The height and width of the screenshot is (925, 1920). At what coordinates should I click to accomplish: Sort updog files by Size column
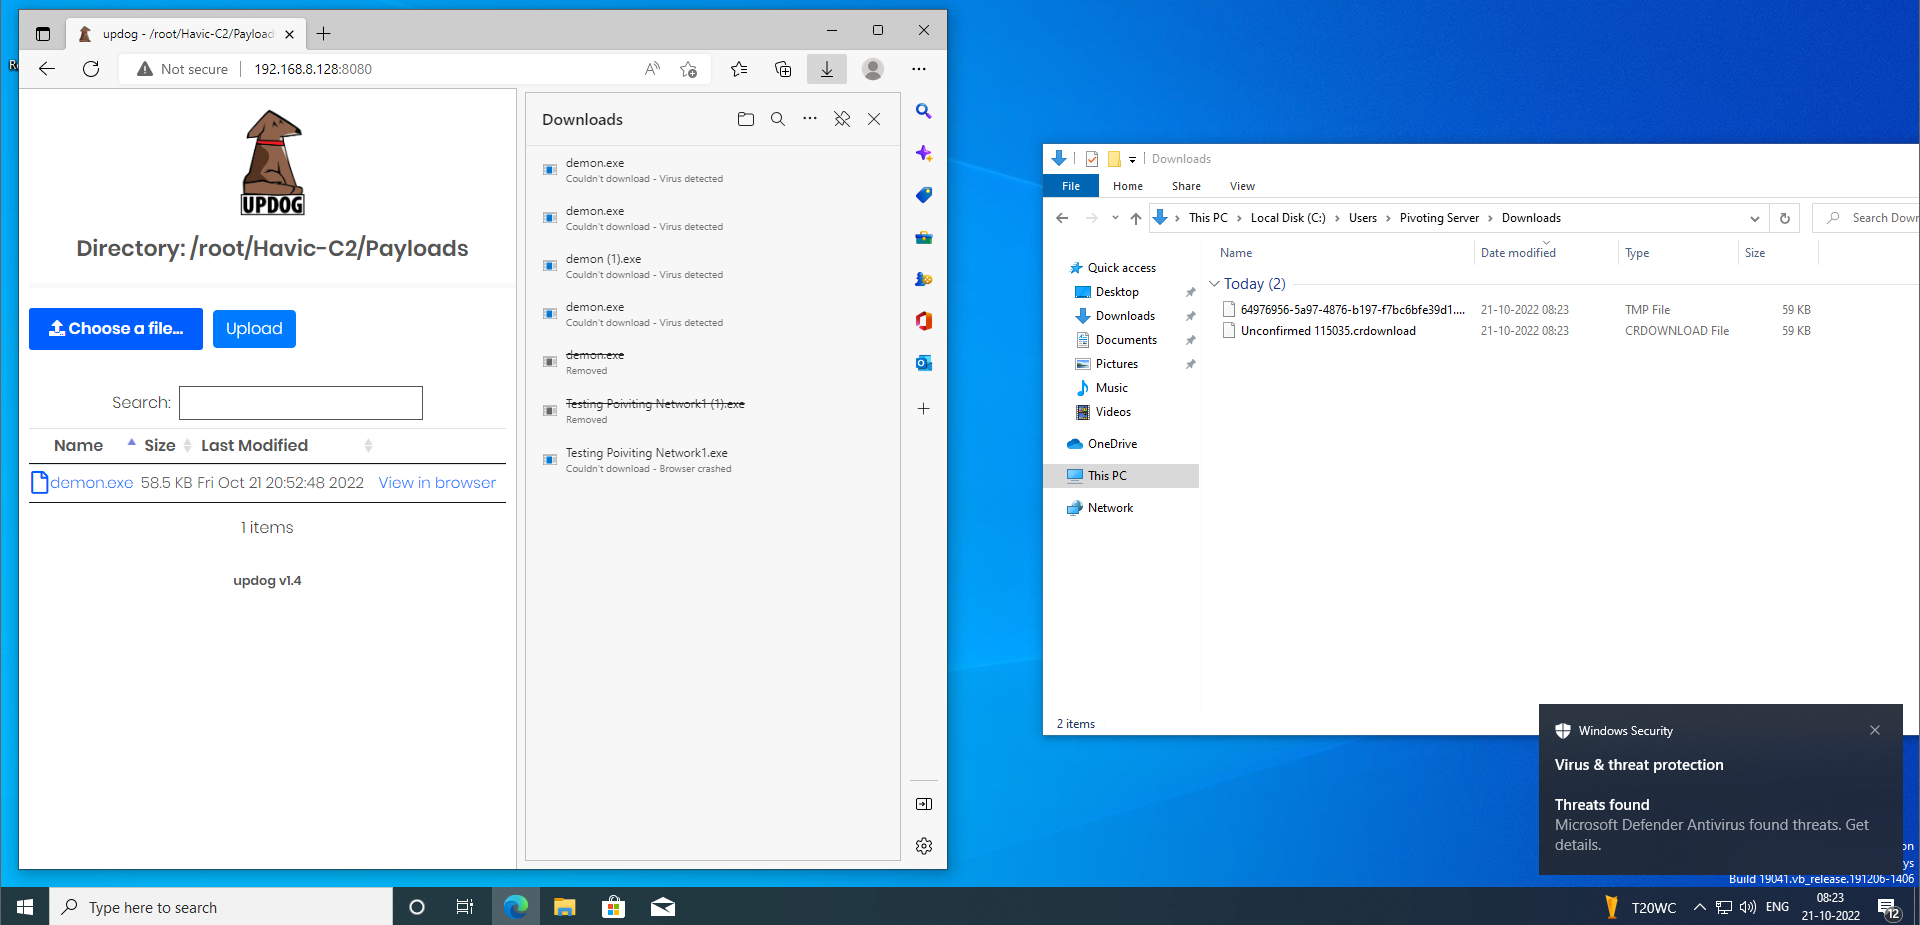click(x=158, y=445)
